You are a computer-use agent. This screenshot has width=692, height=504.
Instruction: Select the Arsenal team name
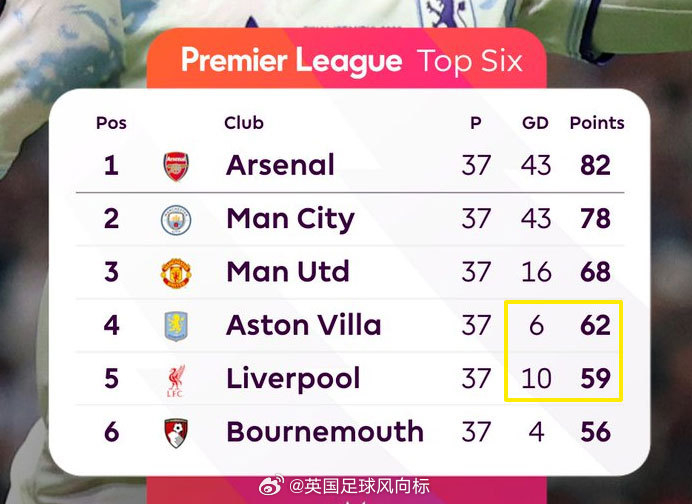tap(280, 165)
